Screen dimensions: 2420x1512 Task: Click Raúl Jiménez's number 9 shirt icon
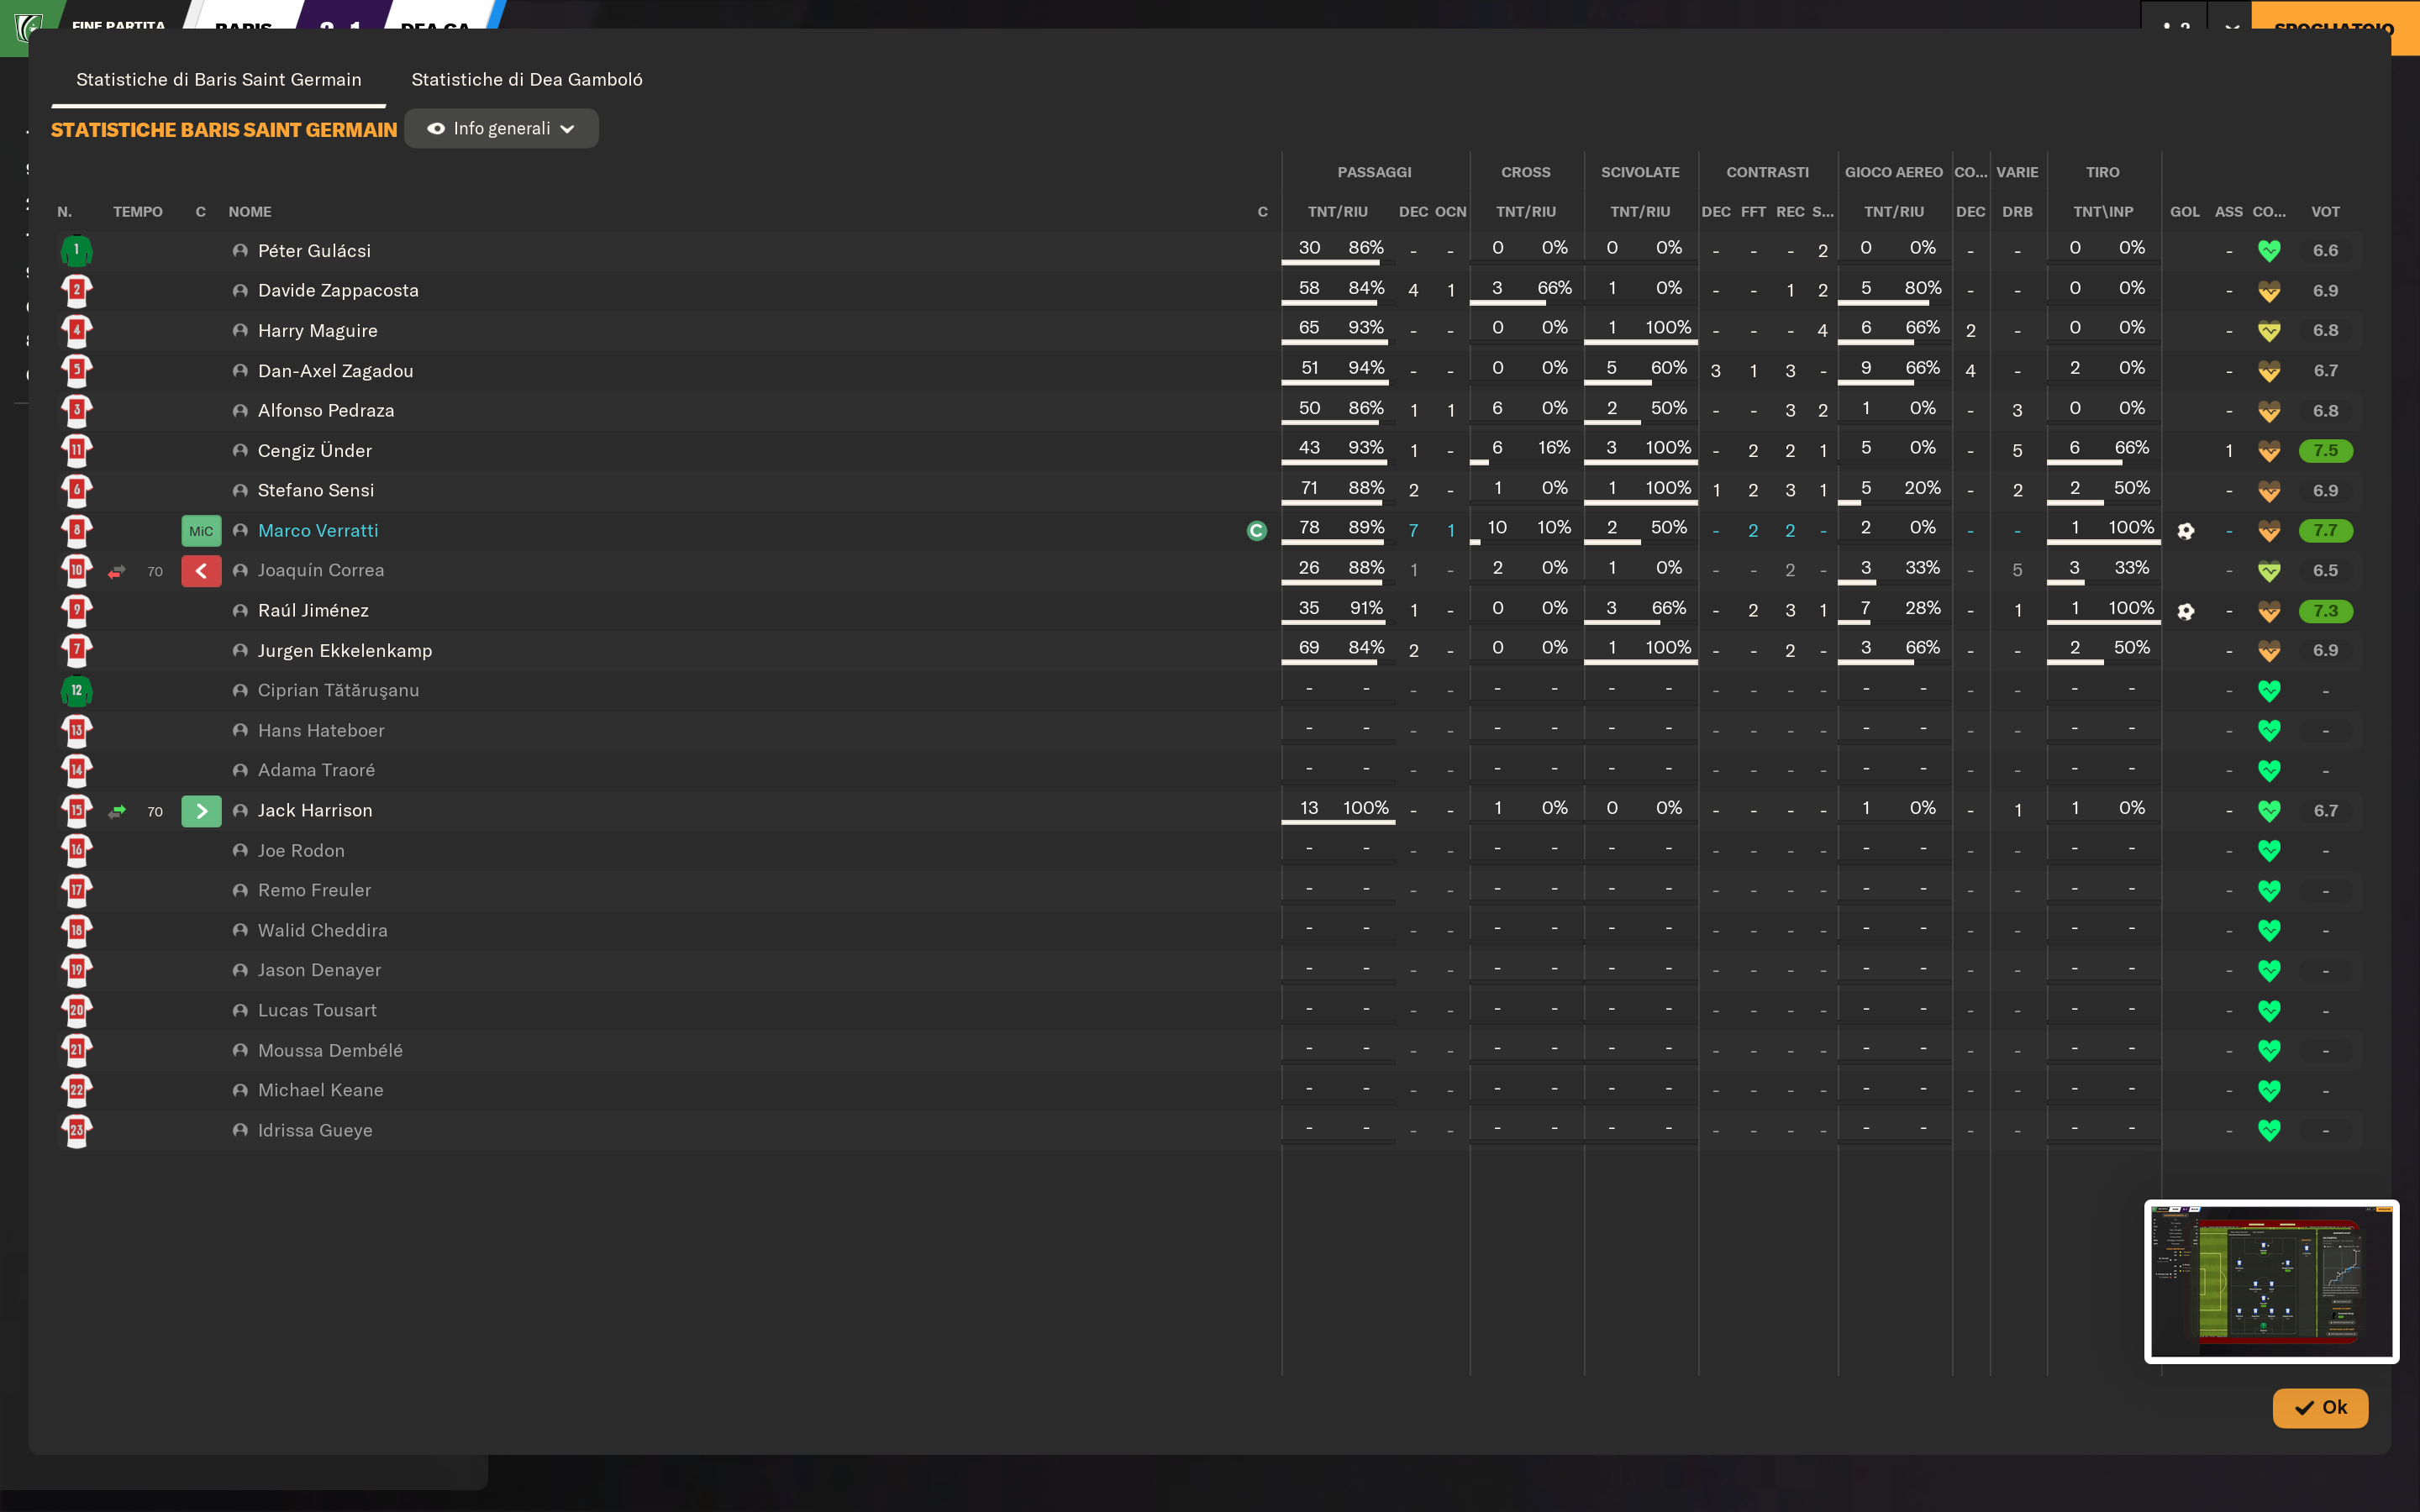77,610
